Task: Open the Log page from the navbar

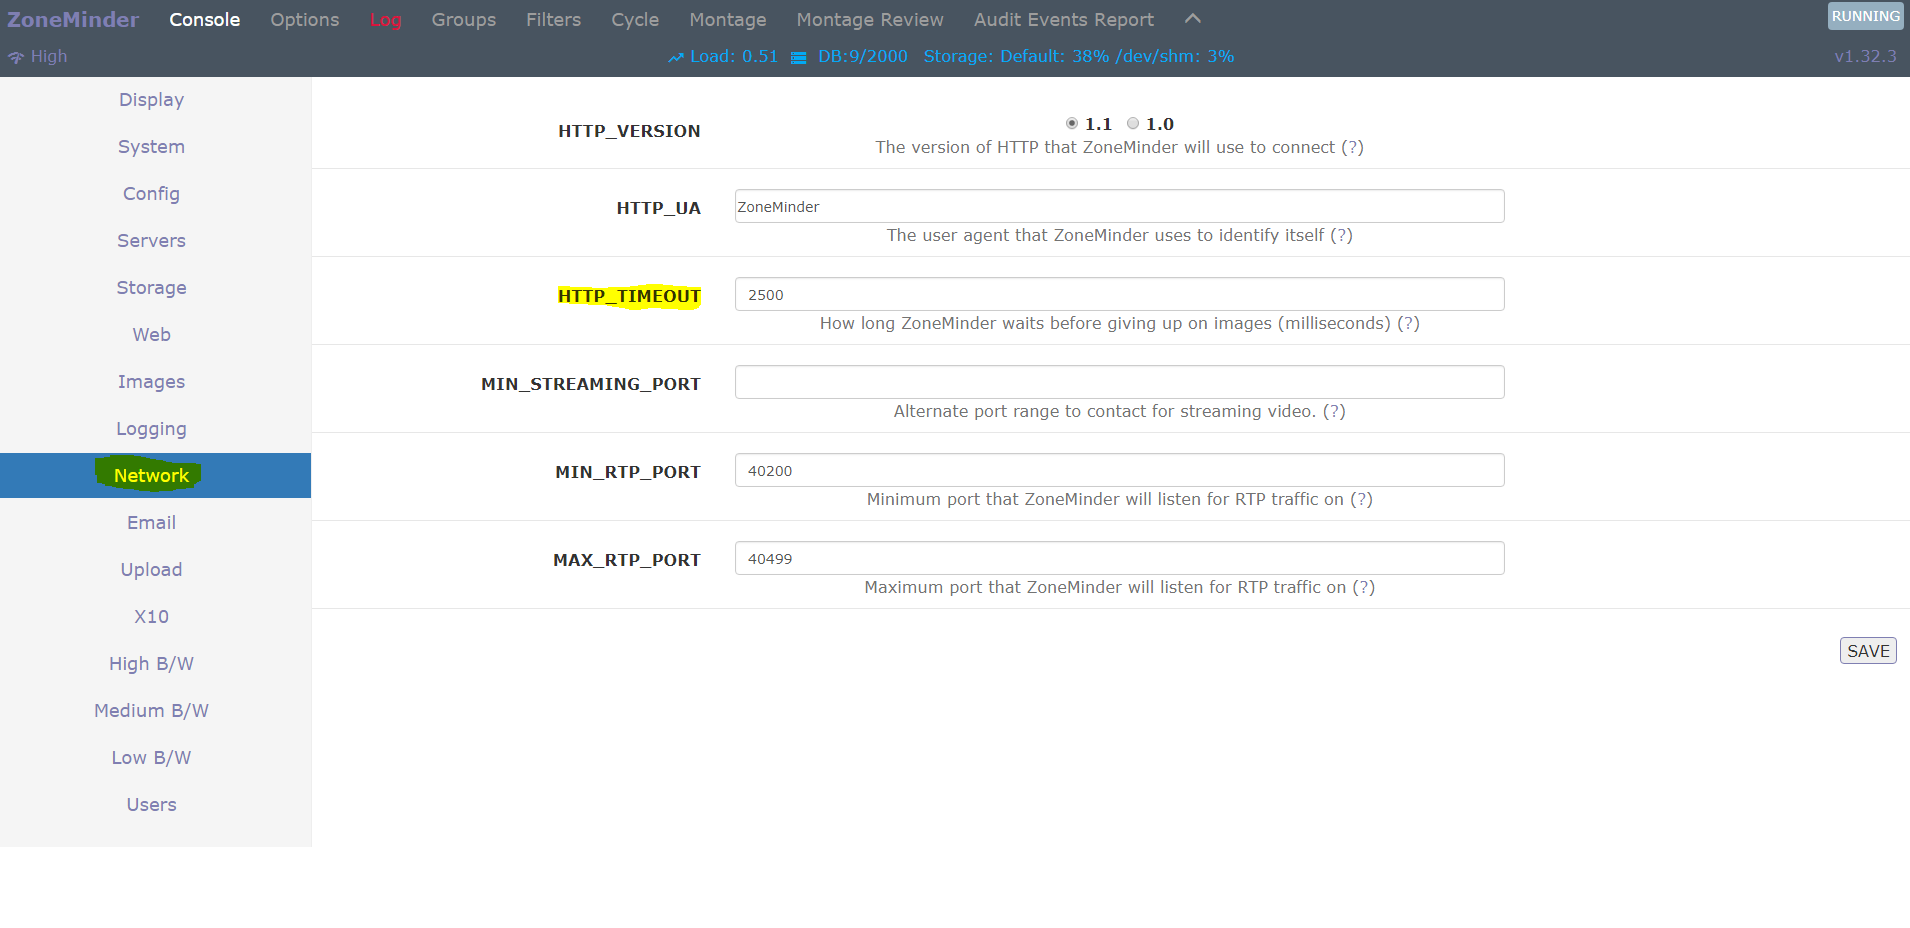Action: [385, 20]
